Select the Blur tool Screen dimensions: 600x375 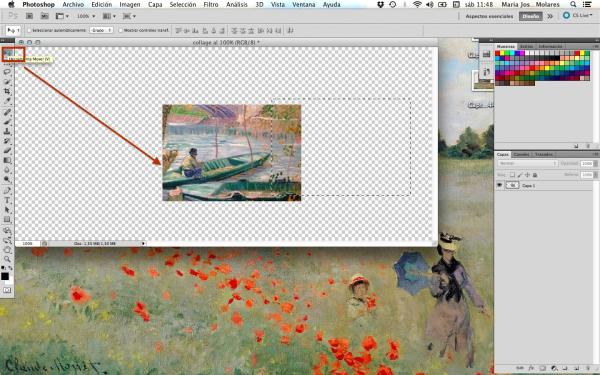pos(7,170)
